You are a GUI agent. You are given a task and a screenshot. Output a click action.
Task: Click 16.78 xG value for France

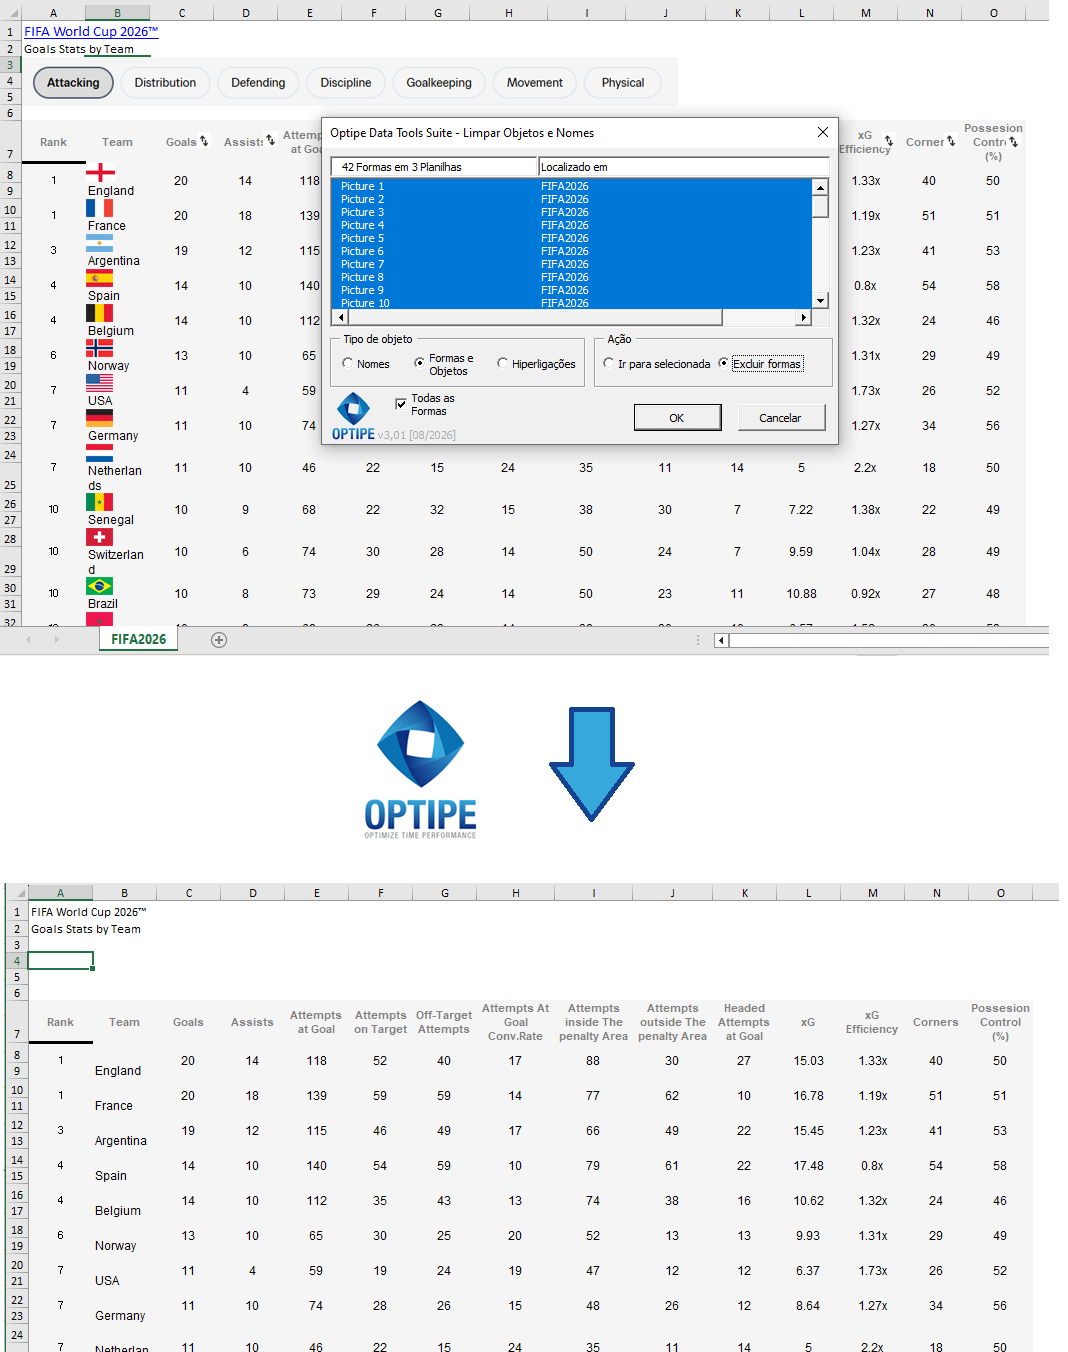tap(808, 1096)
